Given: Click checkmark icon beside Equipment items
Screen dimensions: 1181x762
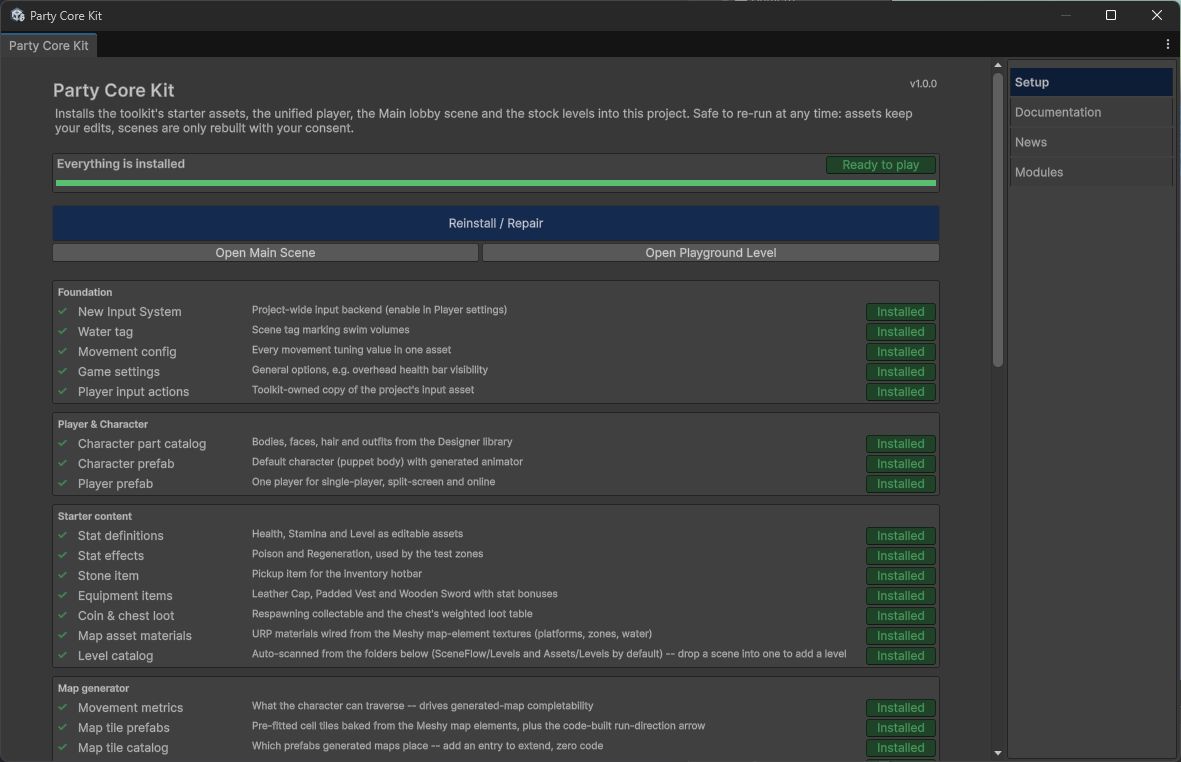Looking at the screenshot, I should pos(63,595).
